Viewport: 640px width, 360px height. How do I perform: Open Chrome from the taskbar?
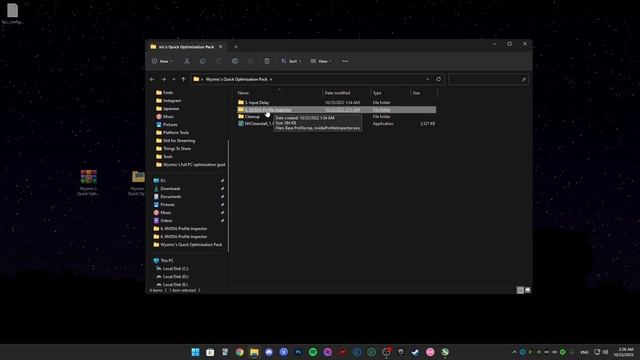point(240,352)
